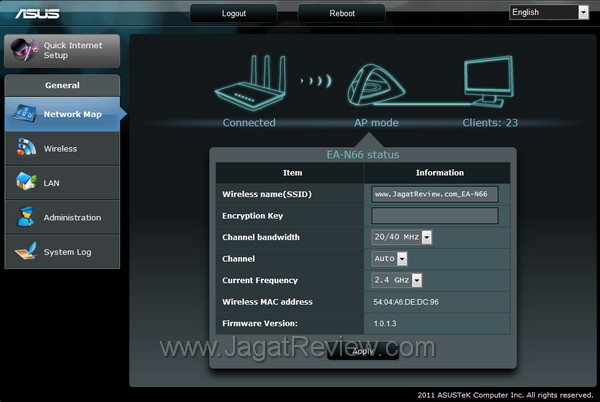Viewport: 600px width, 402px height.
Task: Open the Quick Internet Setup wizard
Action: click(x=62, y=50)
